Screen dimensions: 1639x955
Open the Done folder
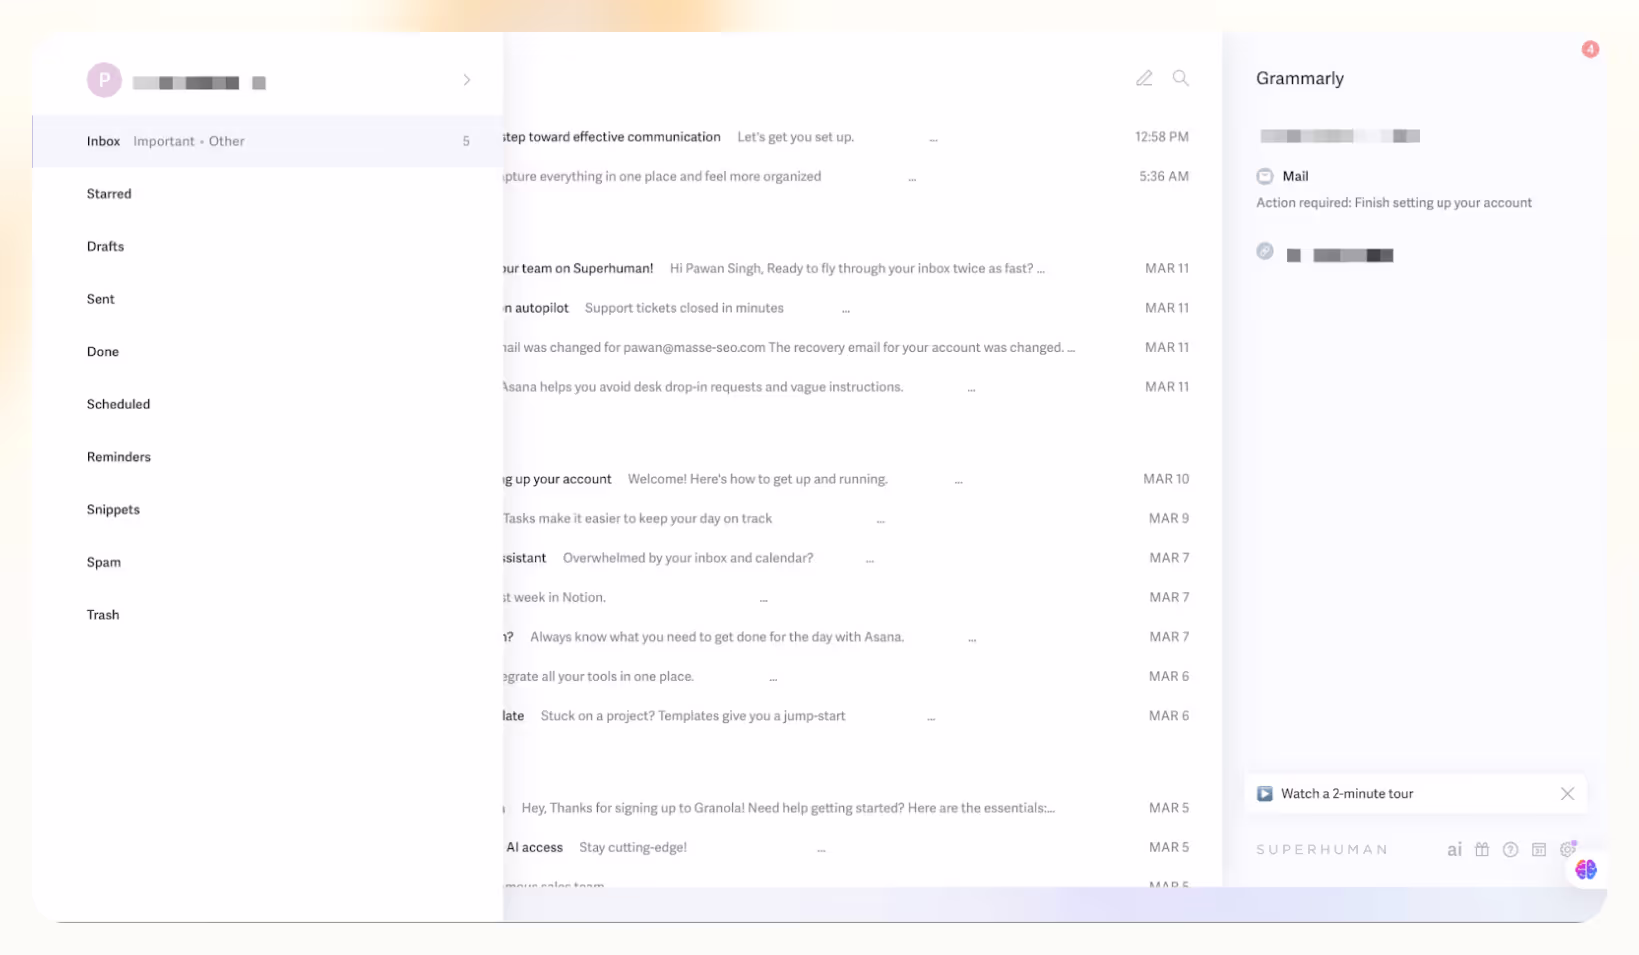(103, 352)
